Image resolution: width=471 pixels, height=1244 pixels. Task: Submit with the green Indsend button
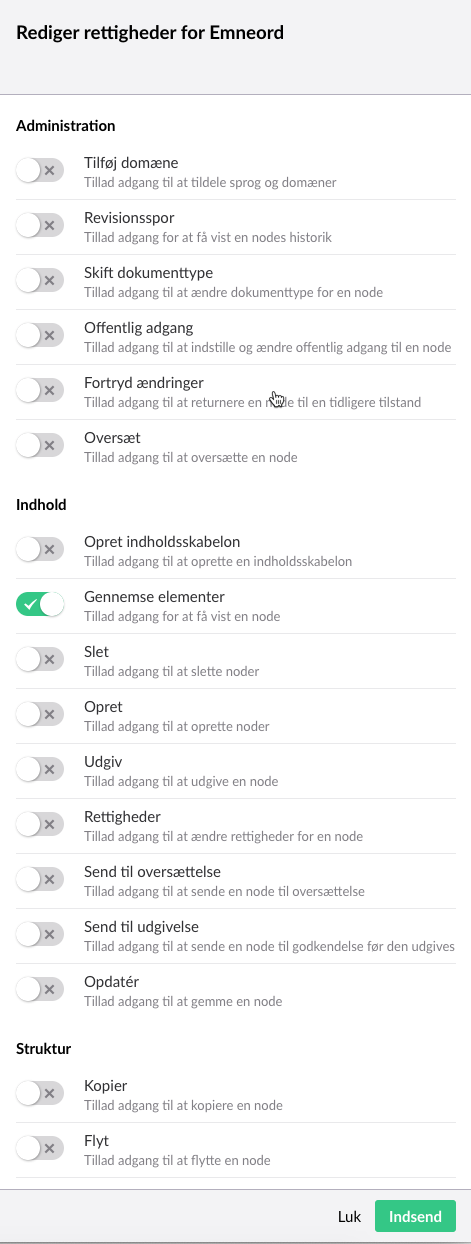(x=415, y=1216)
